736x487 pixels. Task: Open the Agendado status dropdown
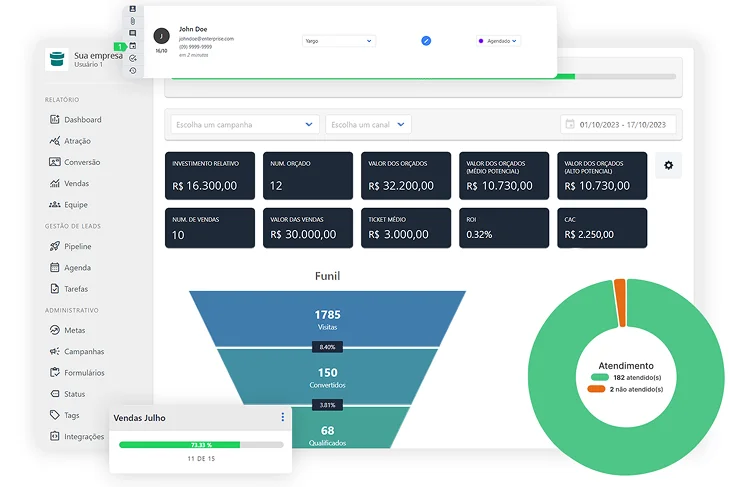499,41
